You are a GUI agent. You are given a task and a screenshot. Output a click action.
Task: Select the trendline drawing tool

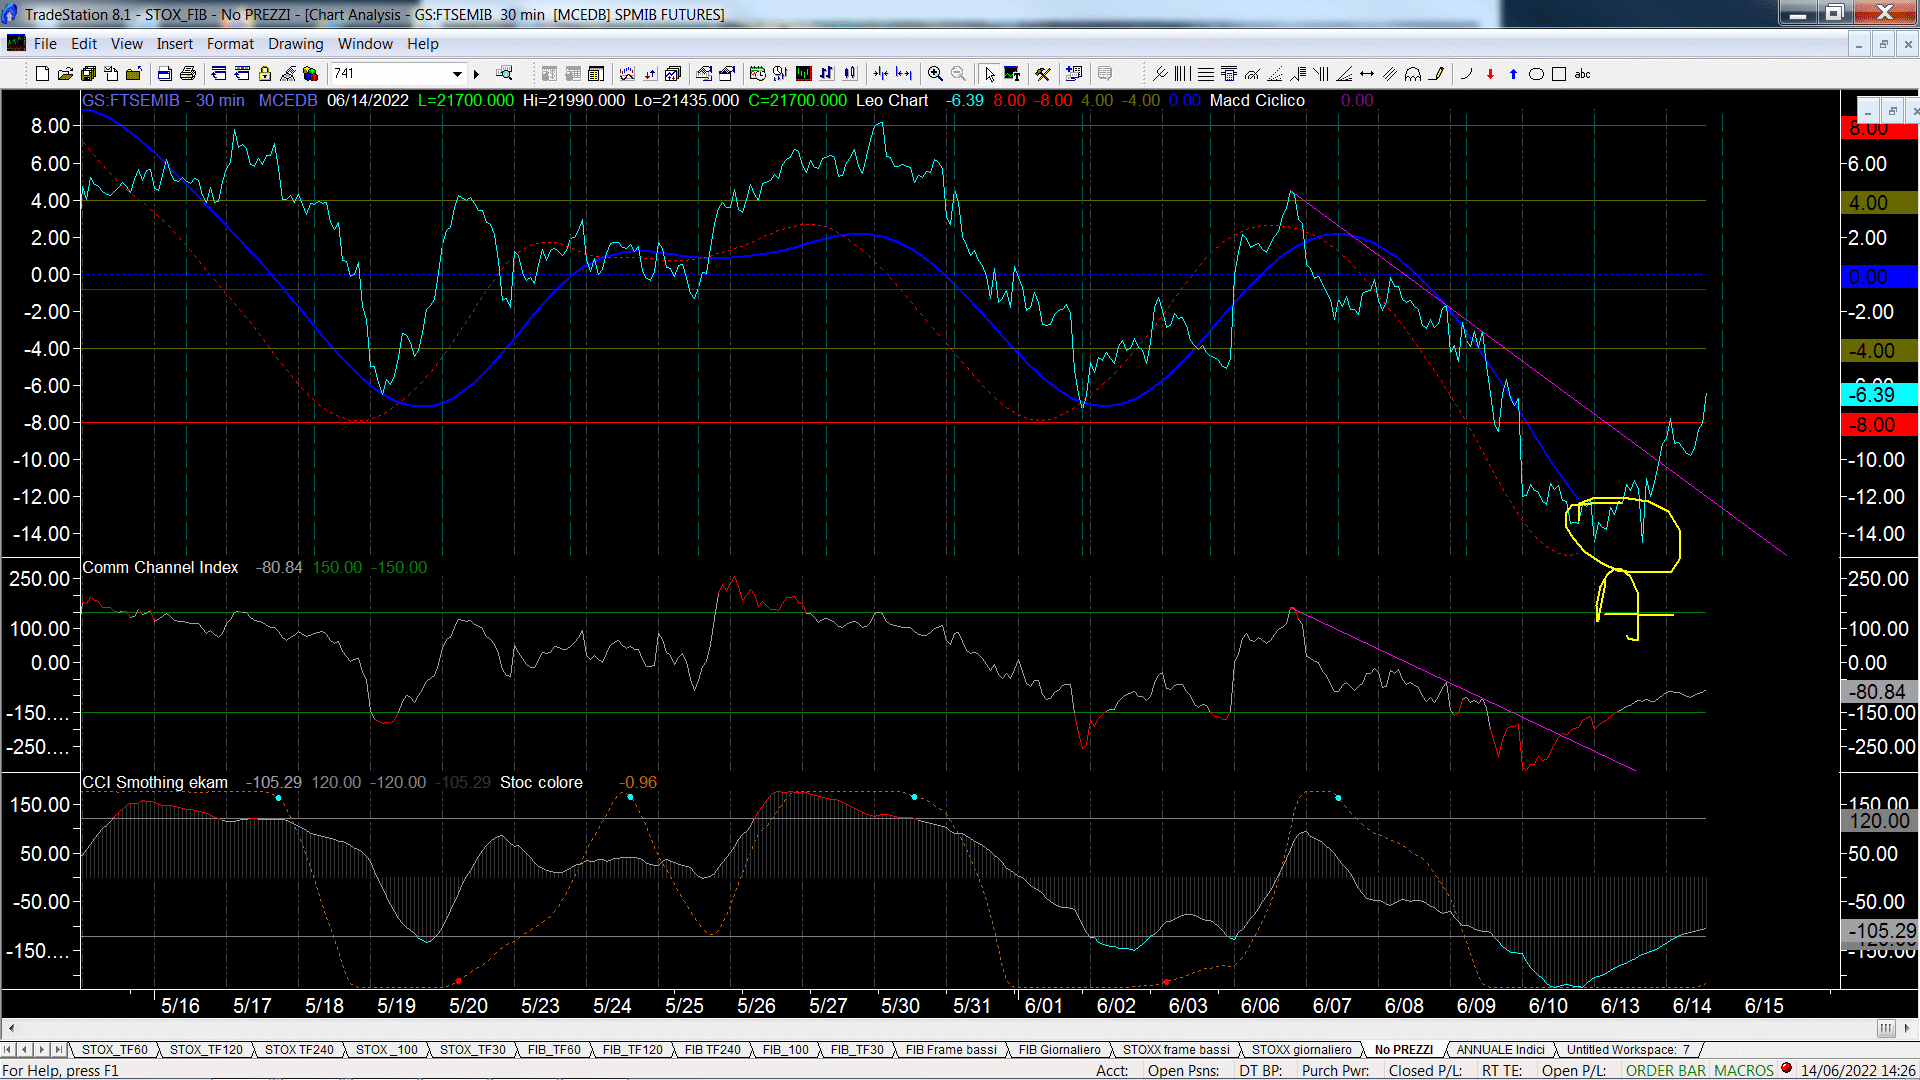[1344, 74]
